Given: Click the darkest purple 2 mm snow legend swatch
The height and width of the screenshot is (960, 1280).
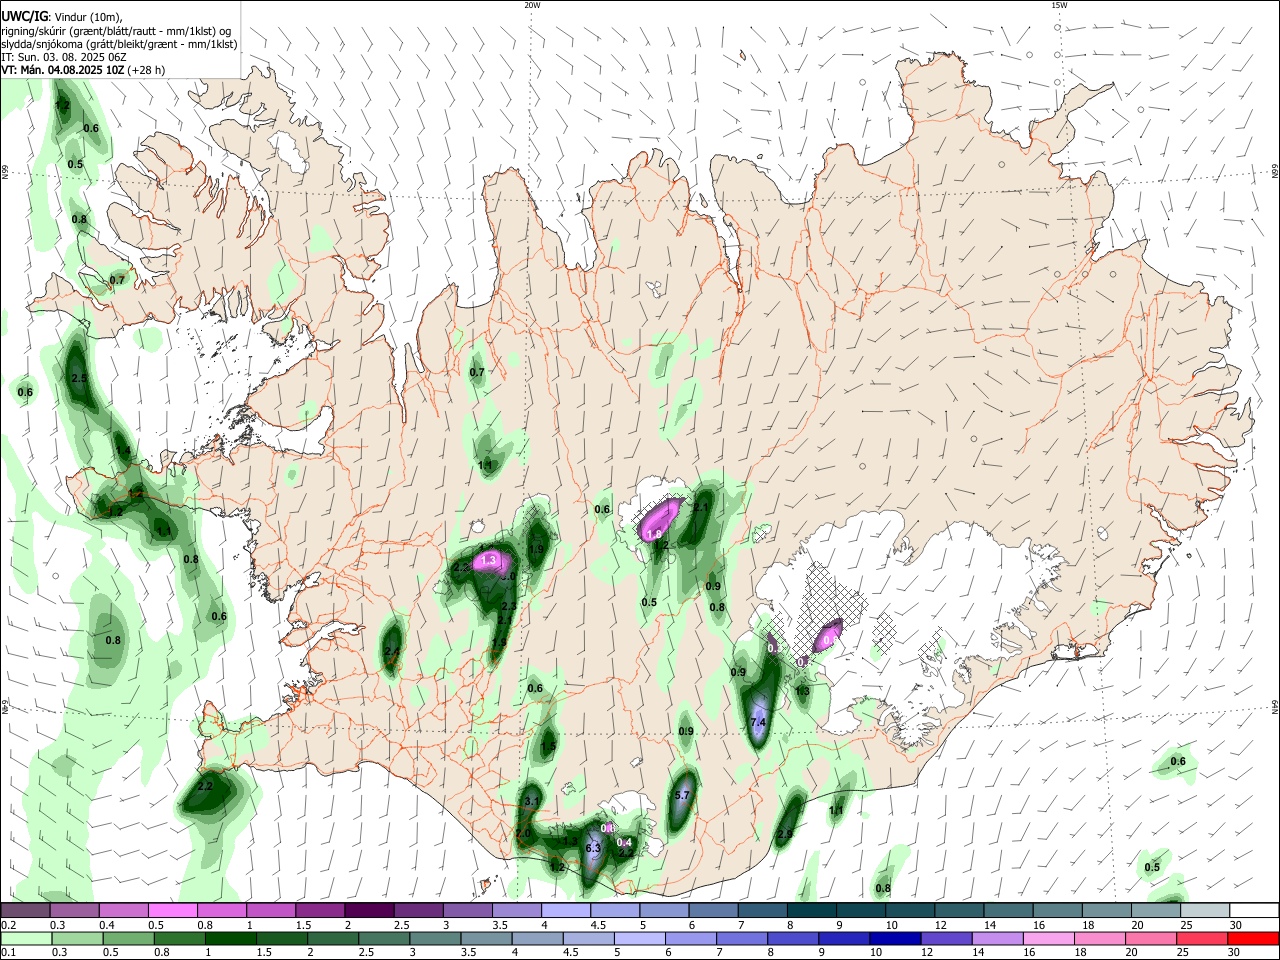Looking at the screenshot, I should point(368,911).
